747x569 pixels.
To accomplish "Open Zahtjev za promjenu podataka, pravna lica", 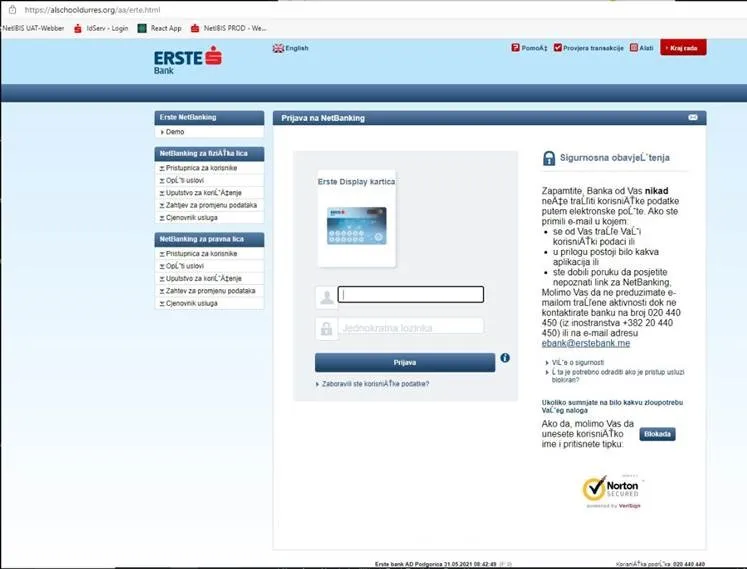I will point(210,291).
